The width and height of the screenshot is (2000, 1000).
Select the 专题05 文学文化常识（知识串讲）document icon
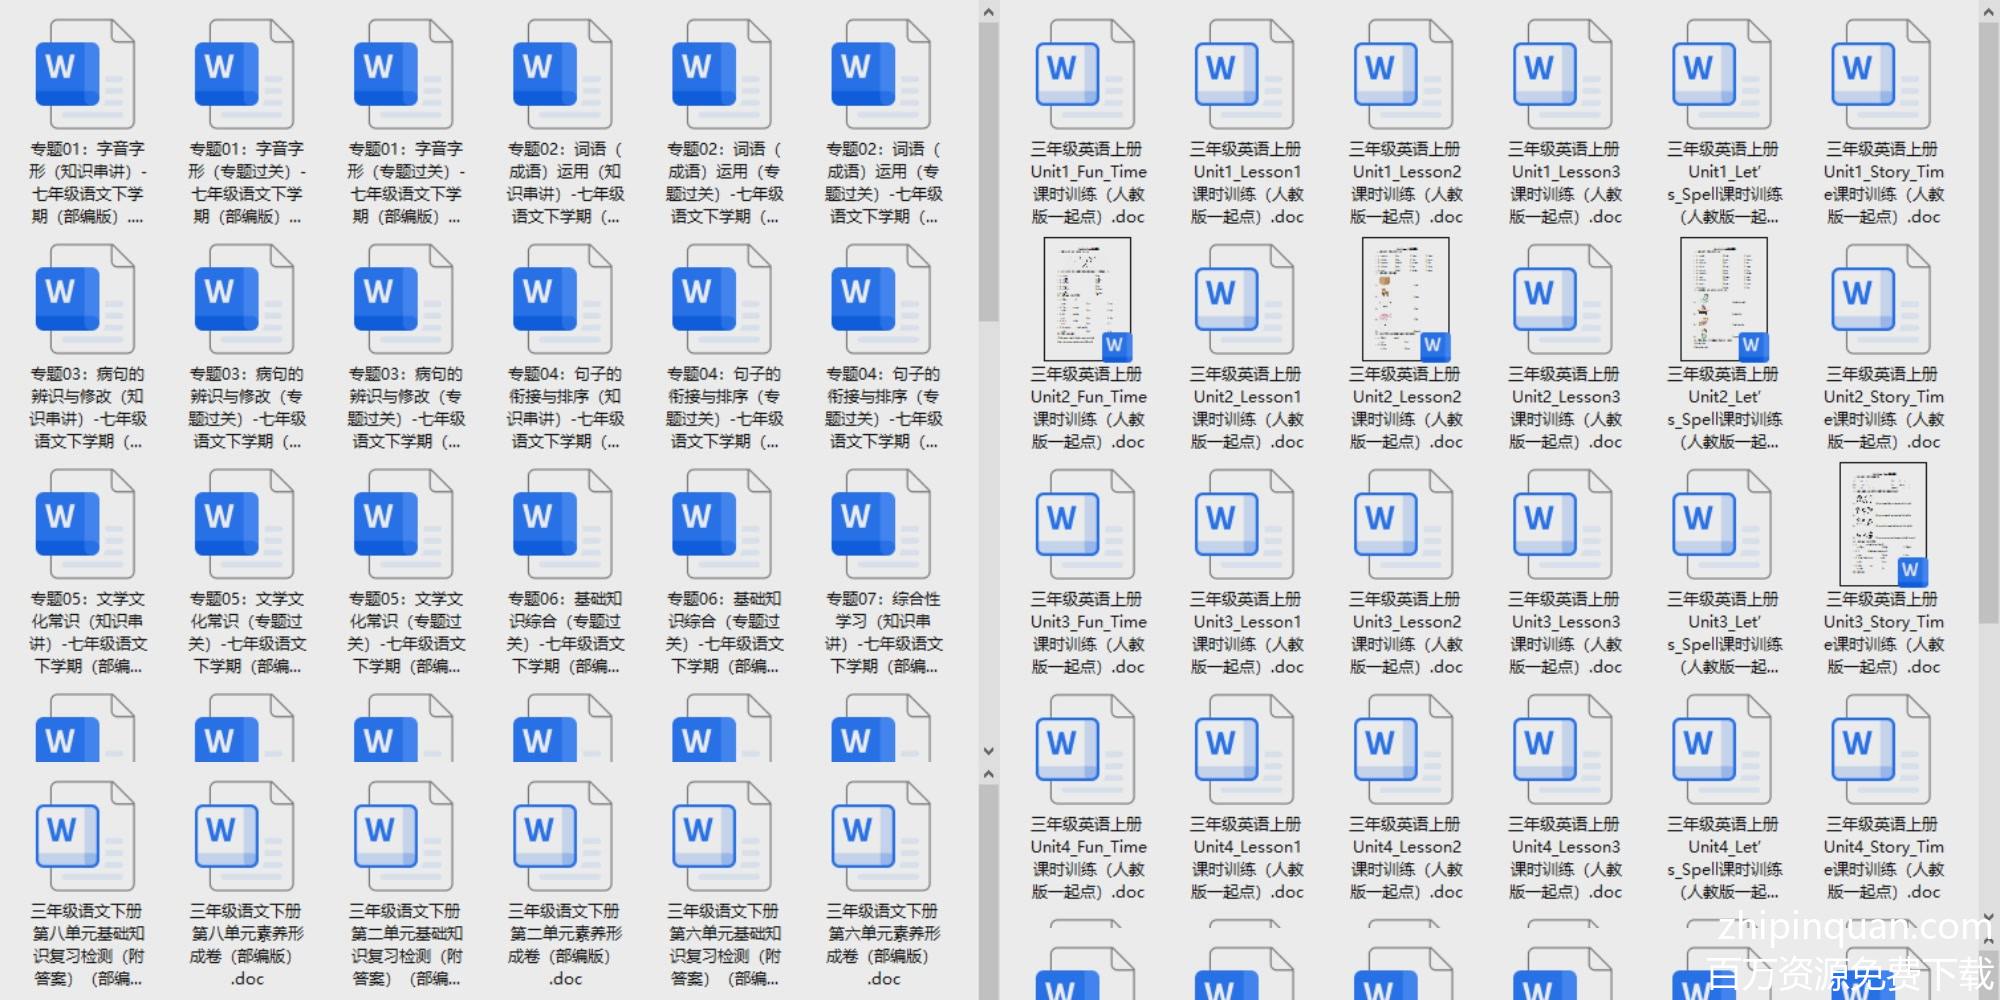(85, 525)
